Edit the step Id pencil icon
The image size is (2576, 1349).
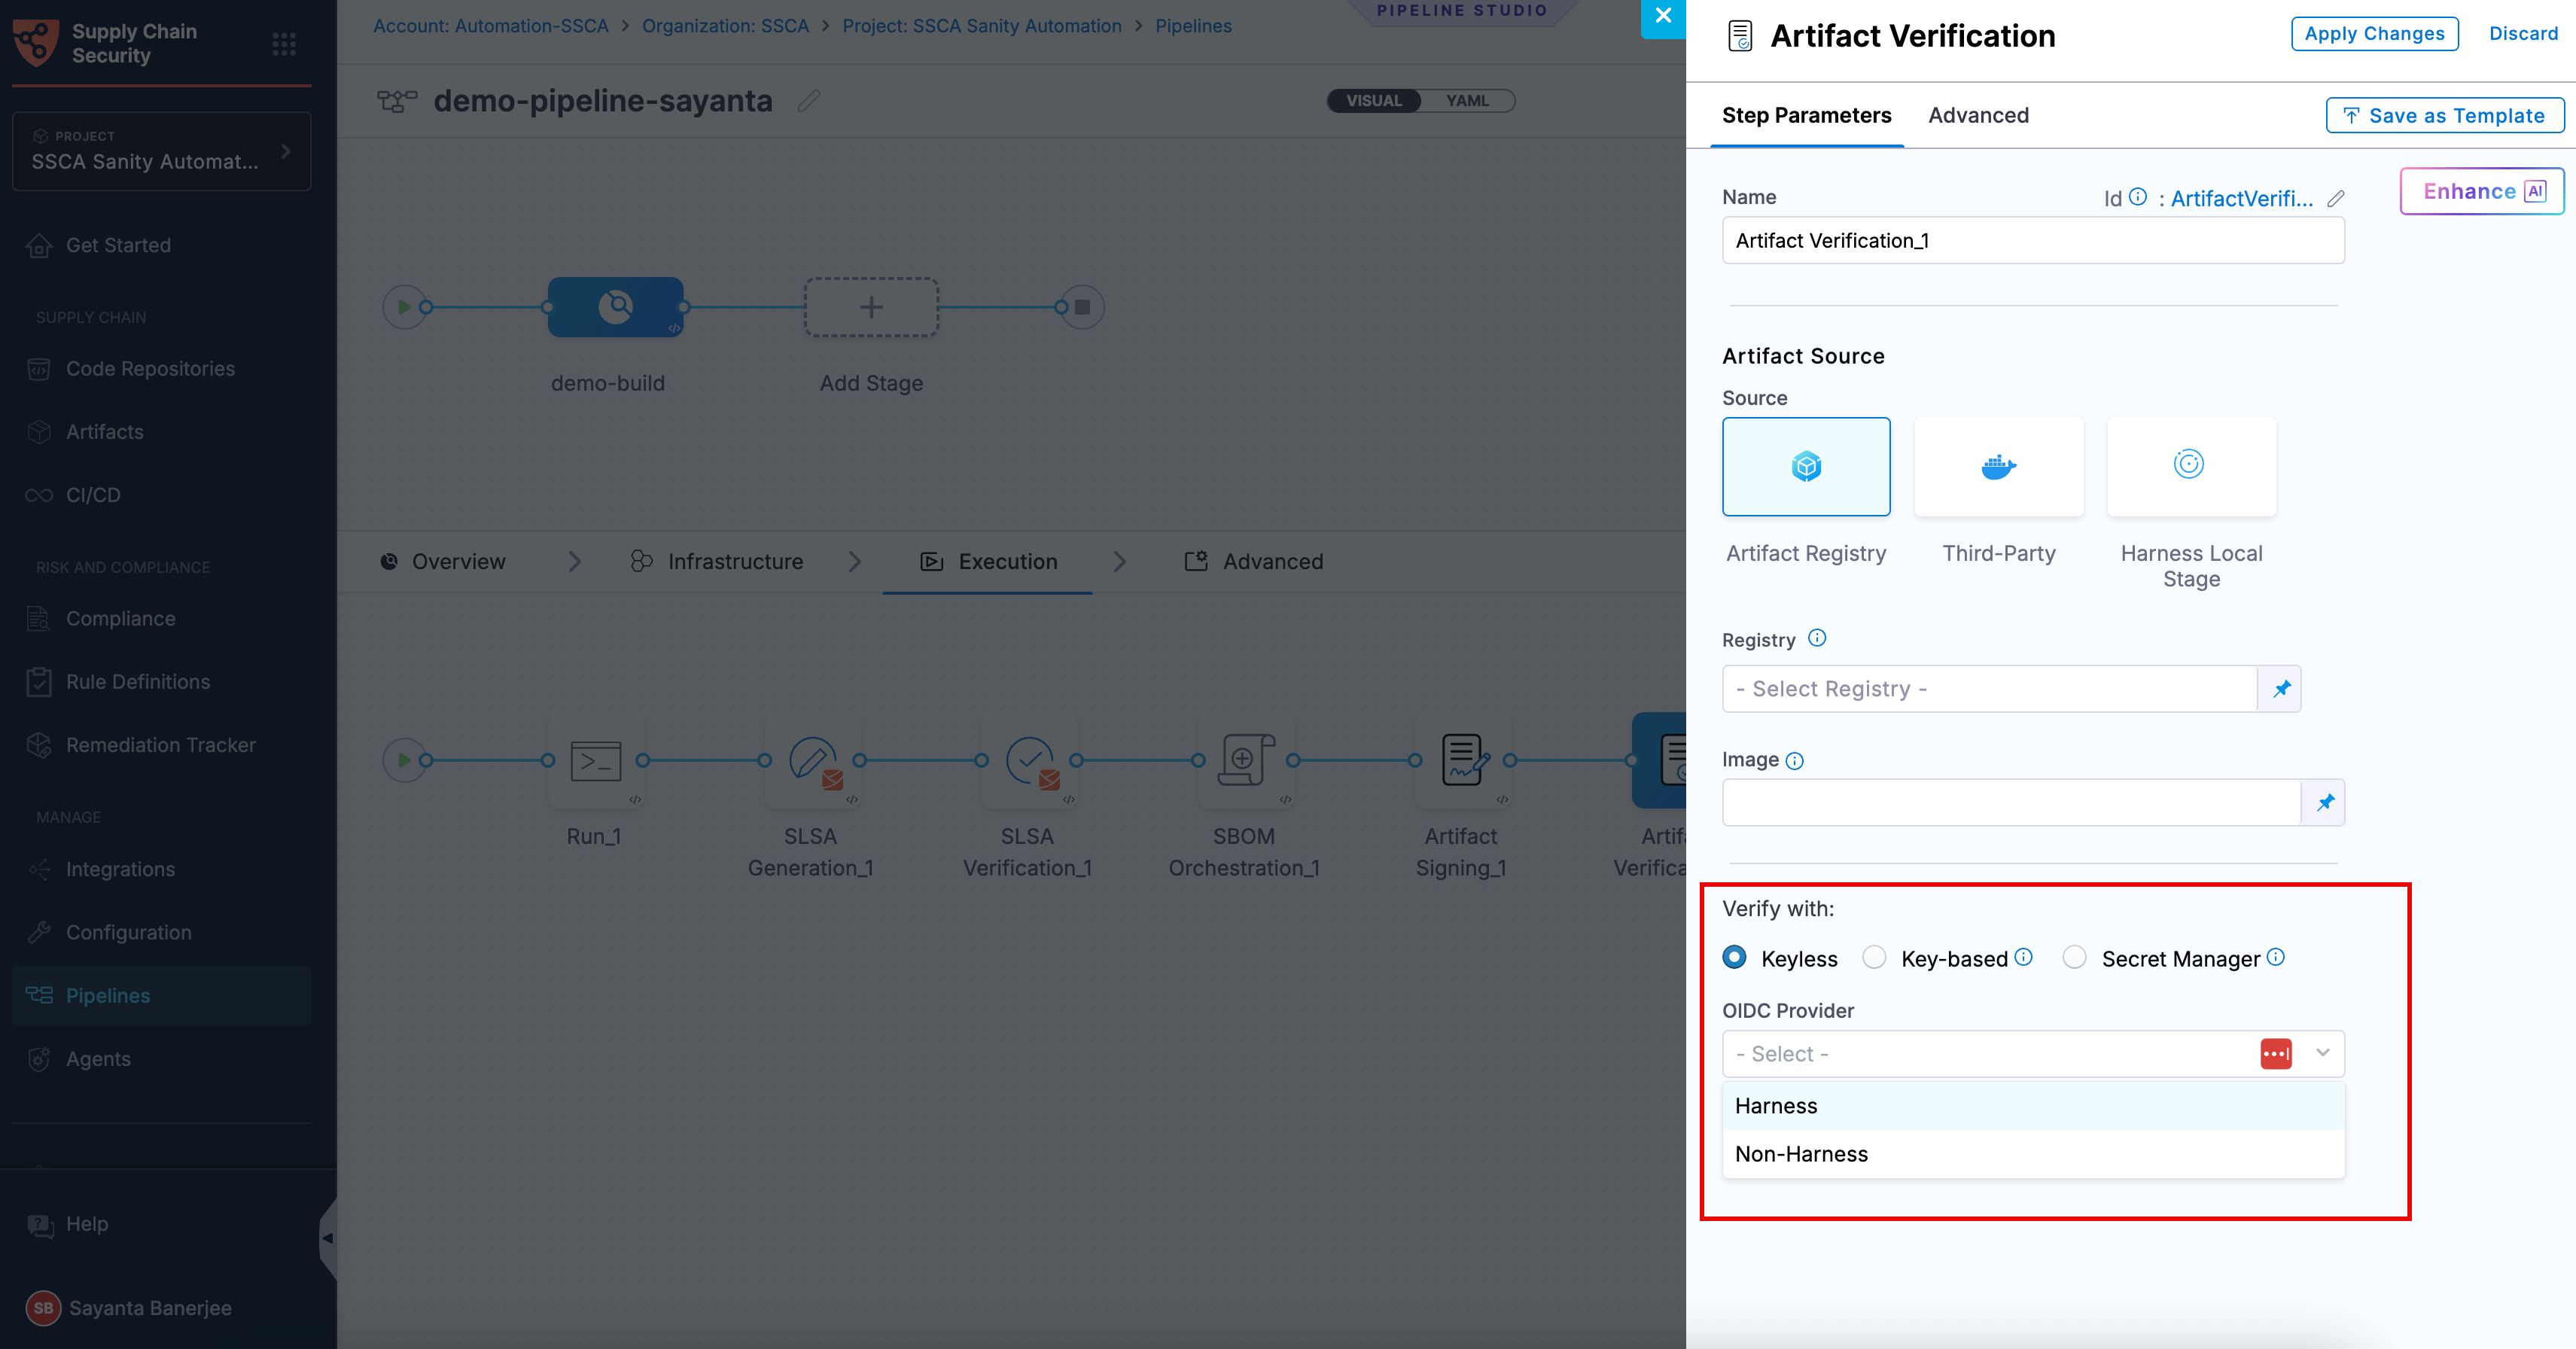2336,198
